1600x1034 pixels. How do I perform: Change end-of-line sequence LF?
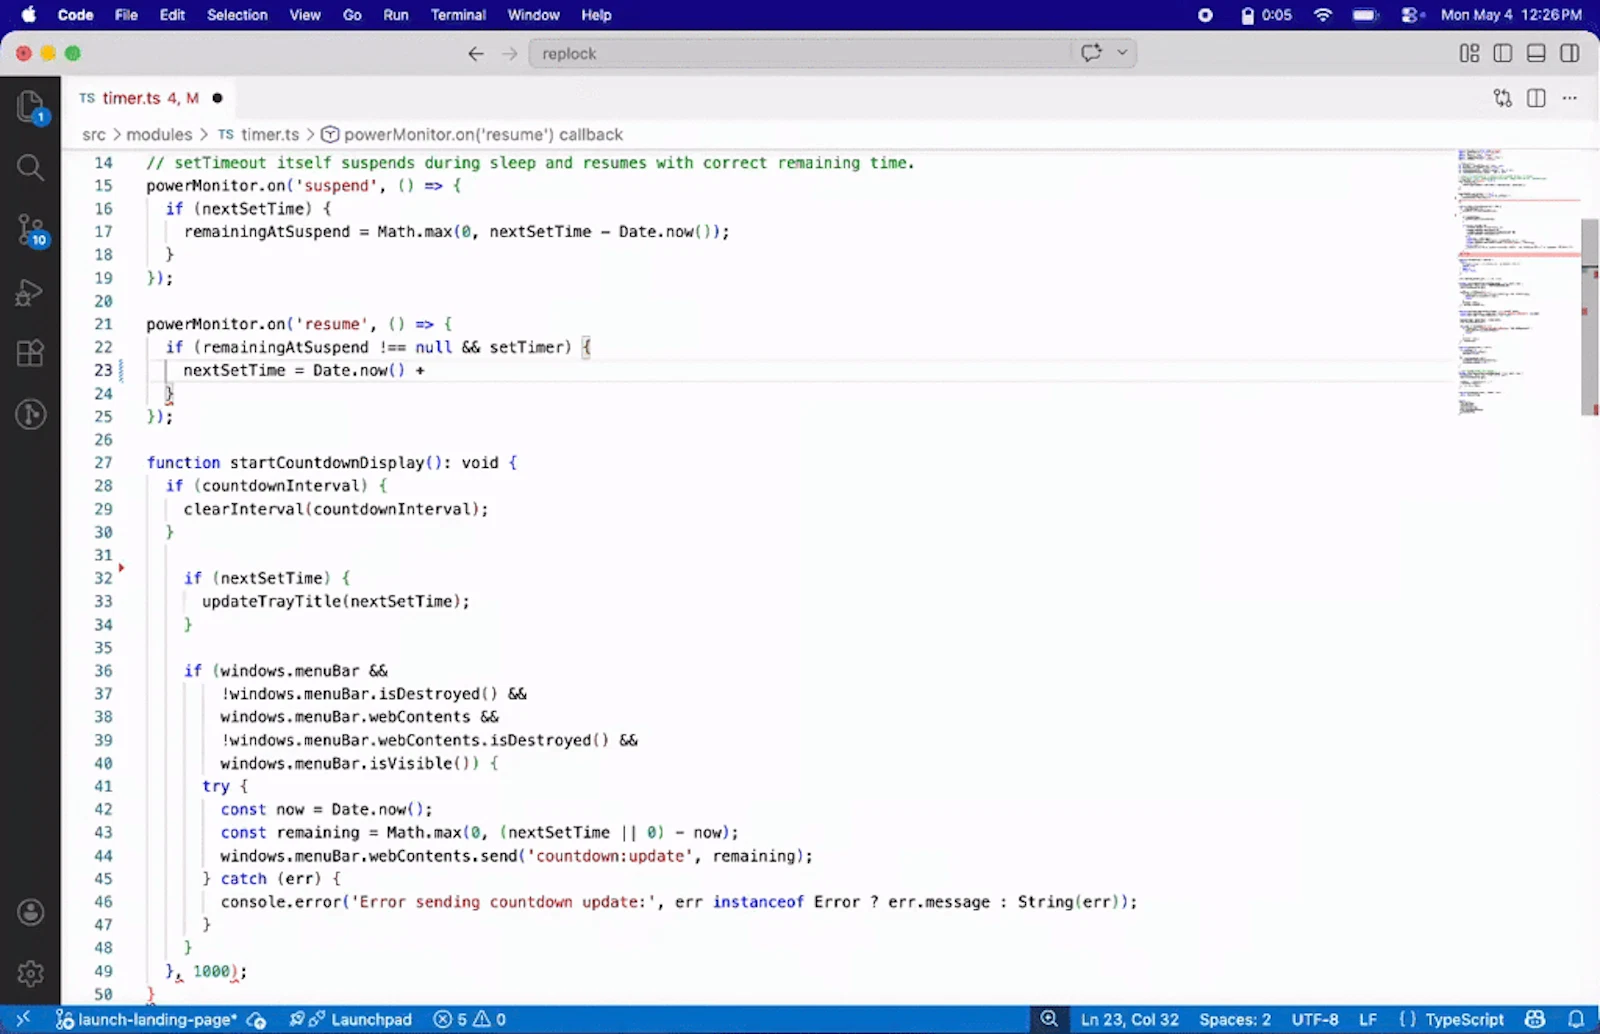pos(1368,1020)
